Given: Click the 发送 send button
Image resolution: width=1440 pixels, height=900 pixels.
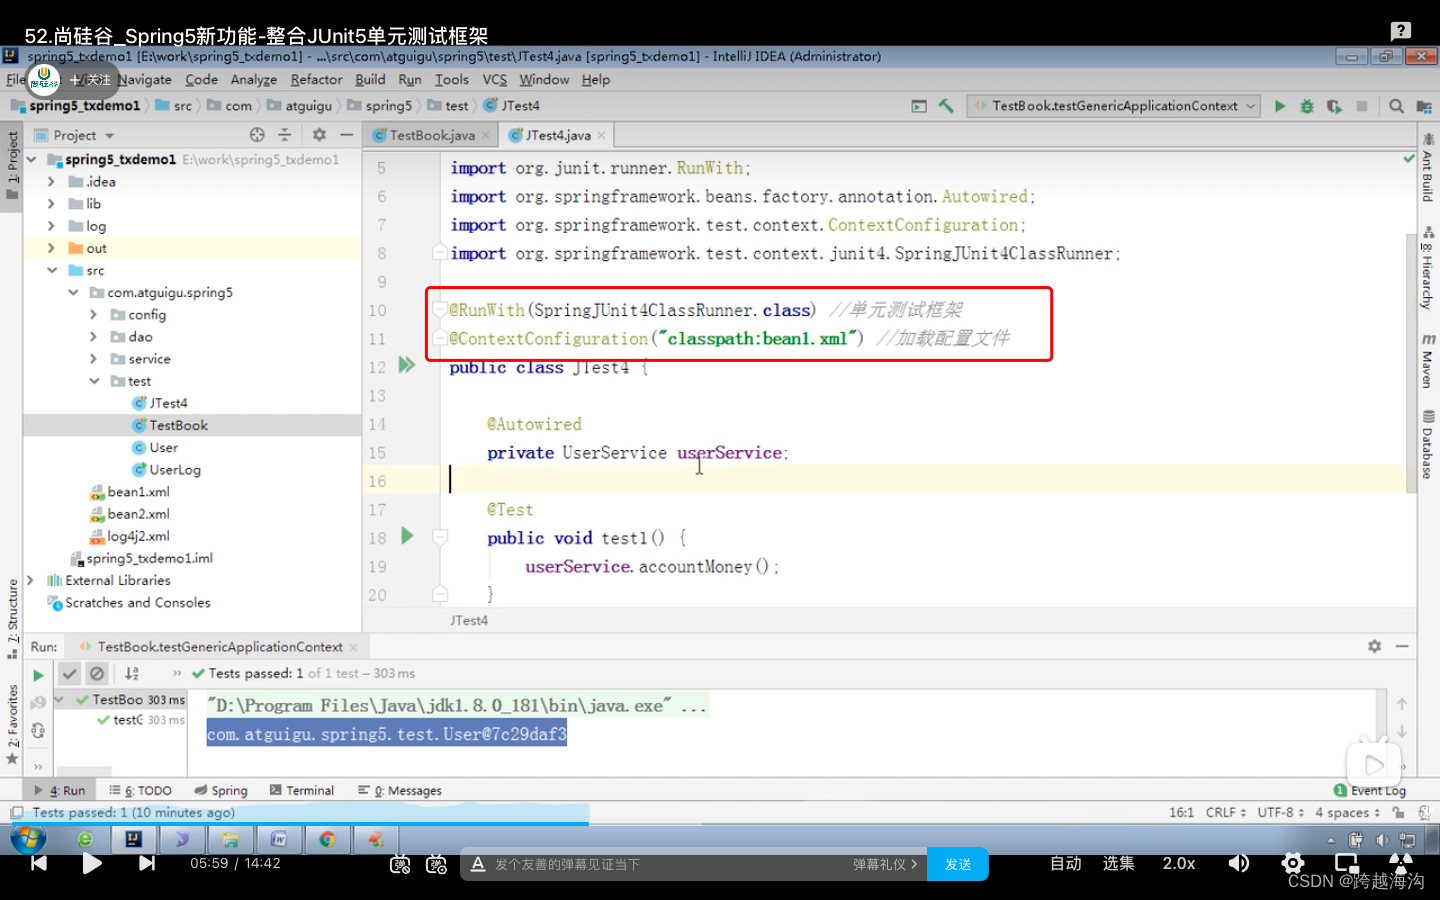Looking at the screenshot, I should pos(958,864).
